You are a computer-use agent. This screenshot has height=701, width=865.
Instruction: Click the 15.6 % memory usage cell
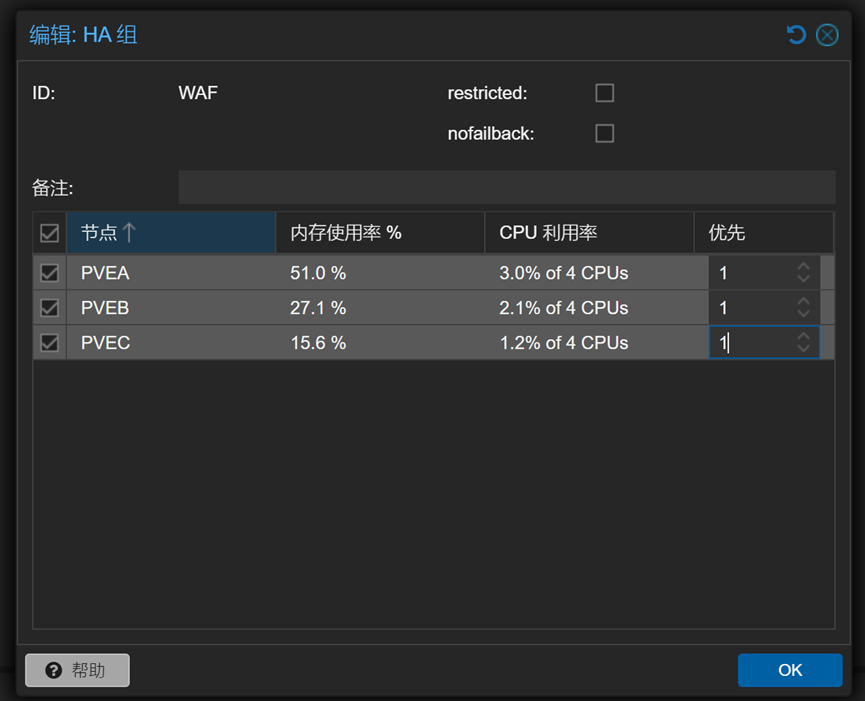pos(380,343)
